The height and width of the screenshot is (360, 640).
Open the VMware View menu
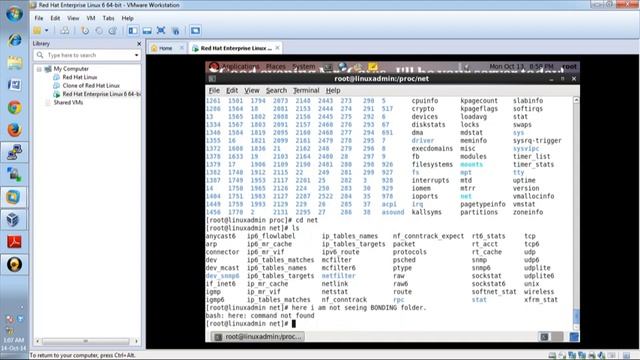click(73, 18)
